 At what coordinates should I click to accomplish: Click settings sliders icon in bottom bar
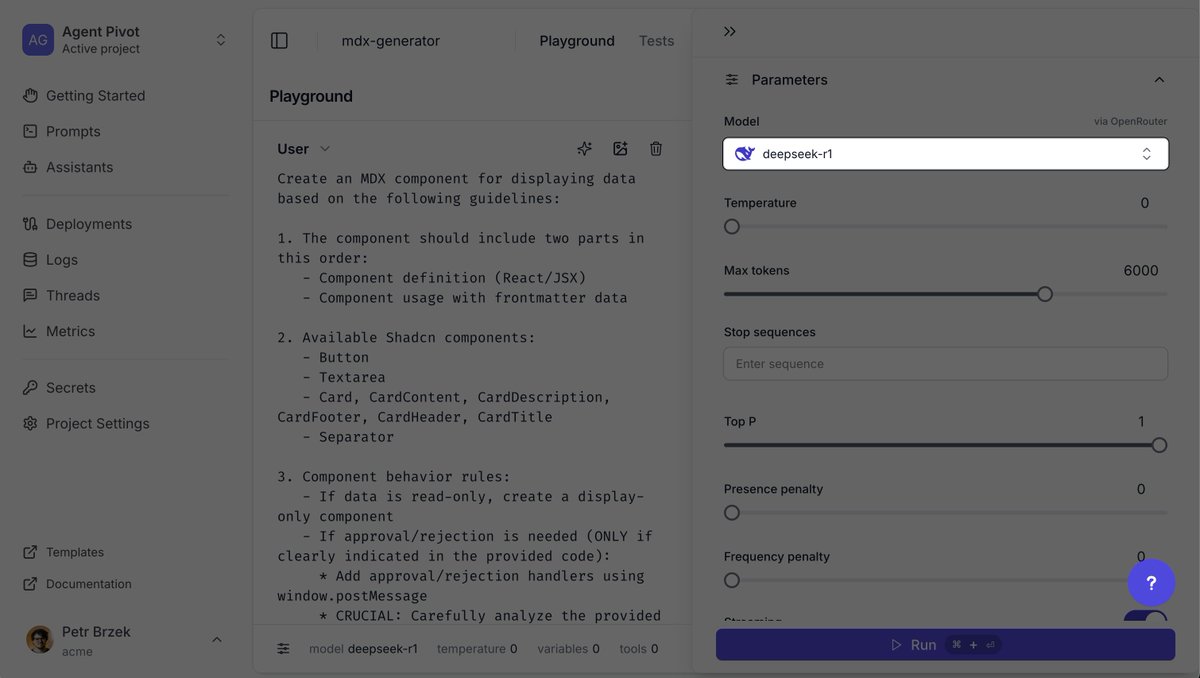(x=284, y=649)
